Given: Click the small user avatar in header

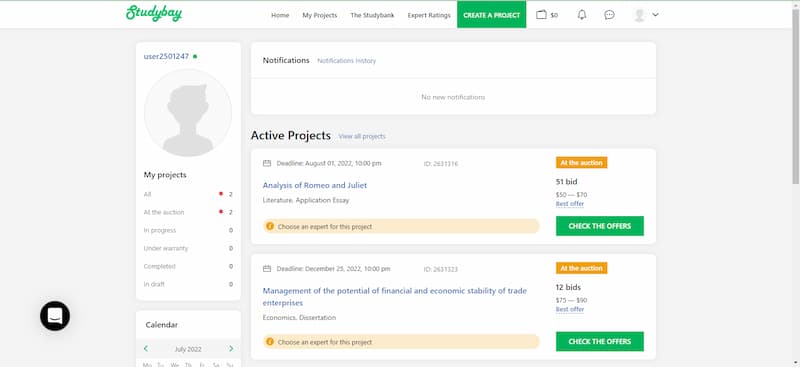Looking at the screenshot, I should click(x=639, y=15).
